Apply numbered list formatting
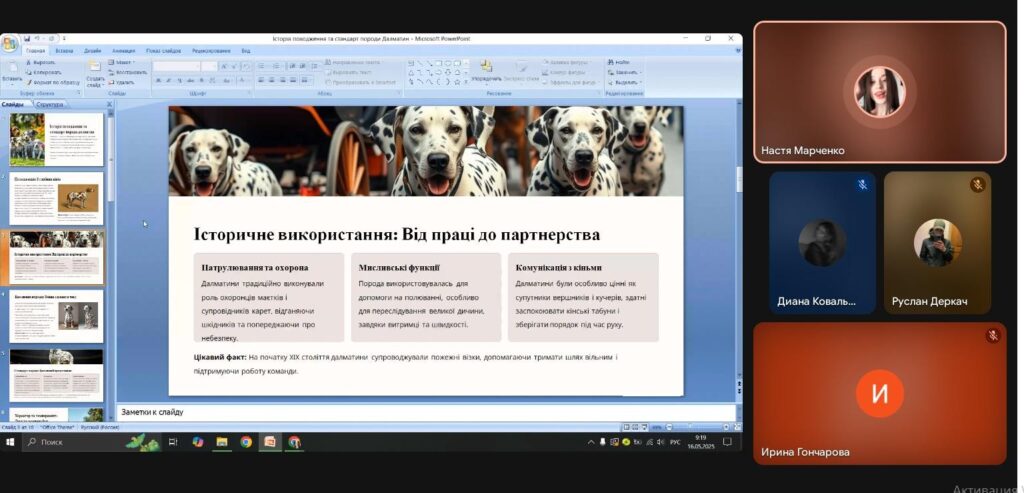 coord(277,66)
